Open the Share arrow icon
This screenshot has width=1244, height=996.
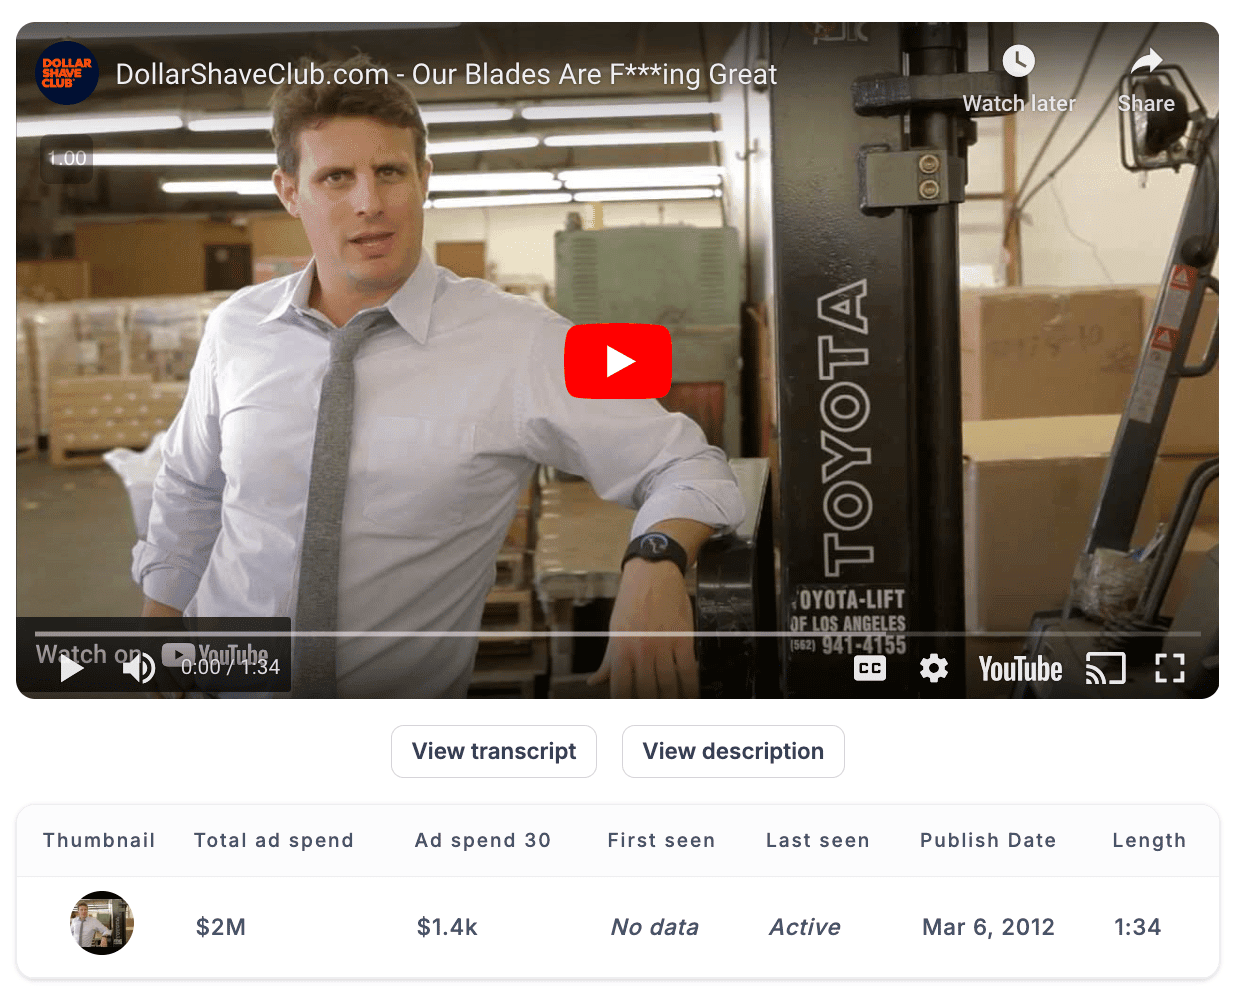pyautogui.click(x=1146, y=61)
